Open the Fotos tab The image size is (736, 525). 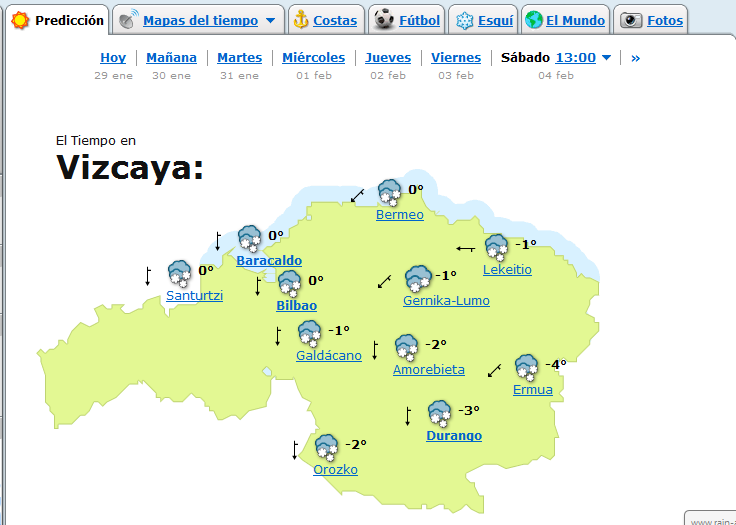(654, 20)
